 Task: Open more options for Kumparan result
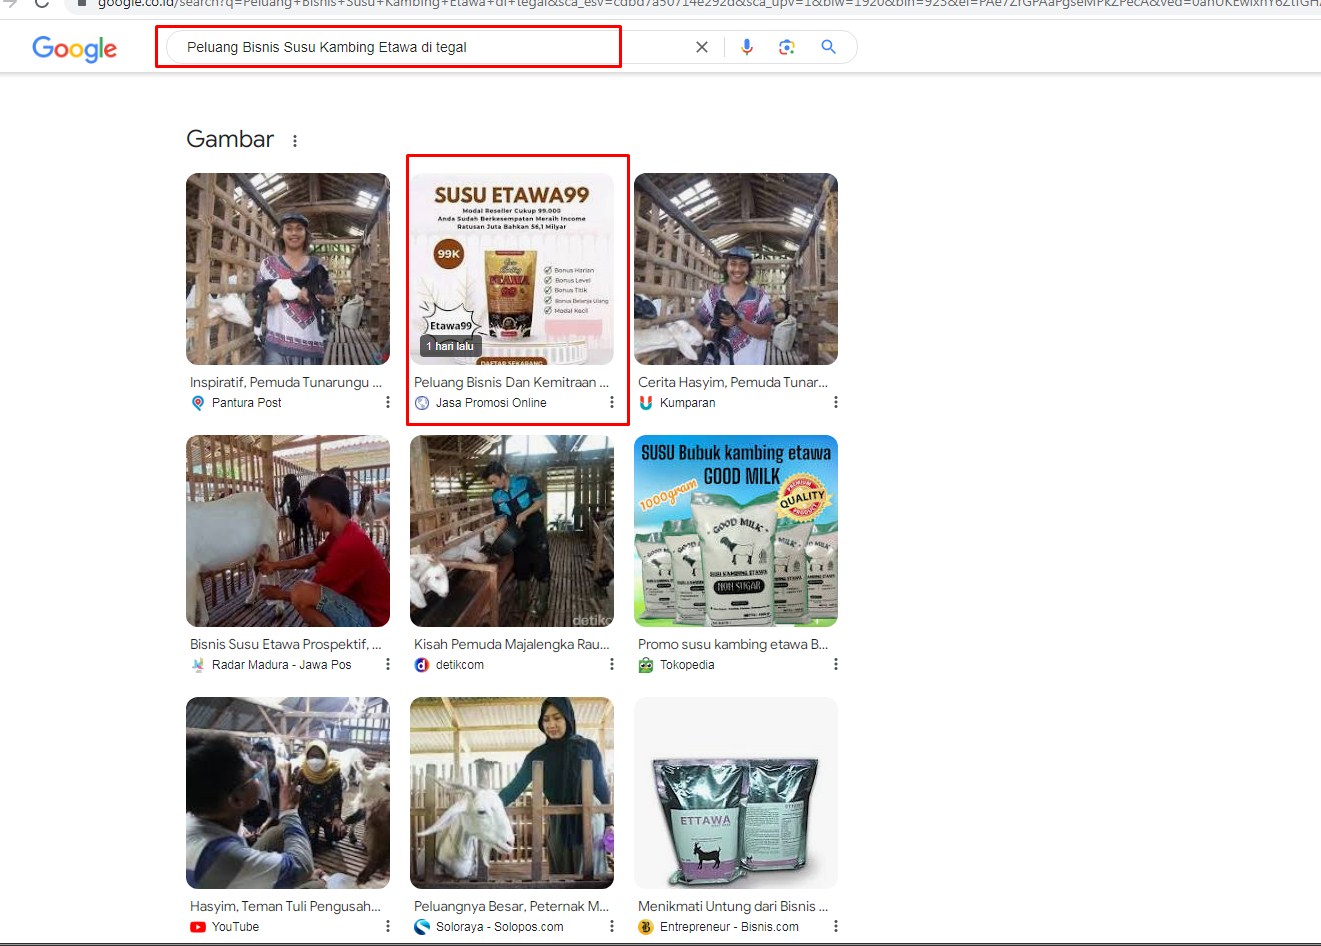(836, 402)
